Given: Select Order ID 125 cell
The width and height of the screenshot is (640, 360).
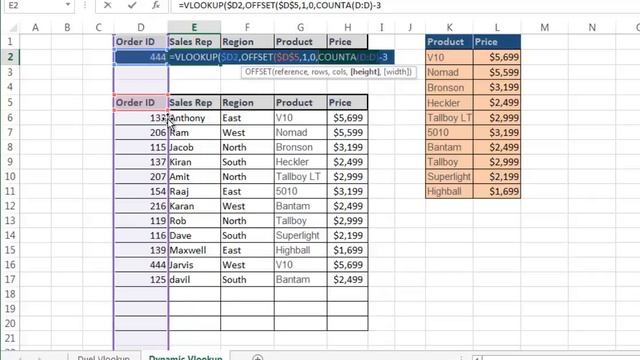Looking at the screenshot, I should (141, 280).
